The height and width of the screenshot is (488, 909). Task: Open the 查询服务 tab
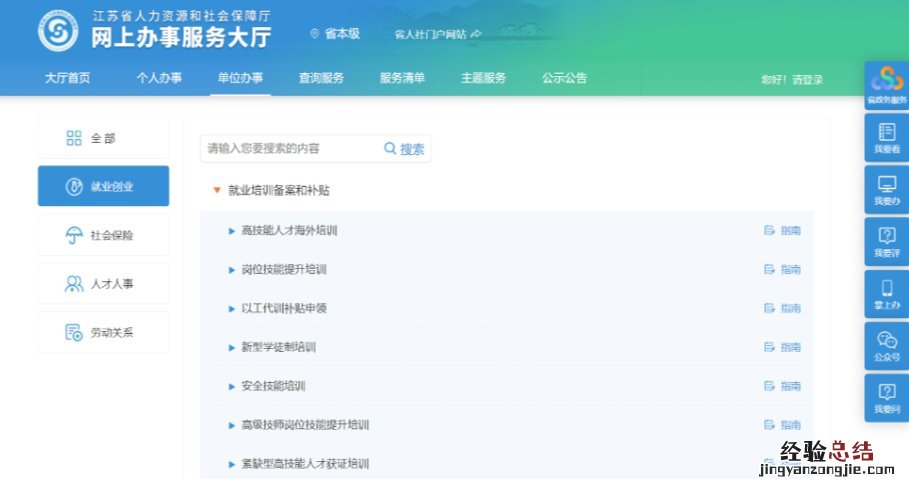321,78
